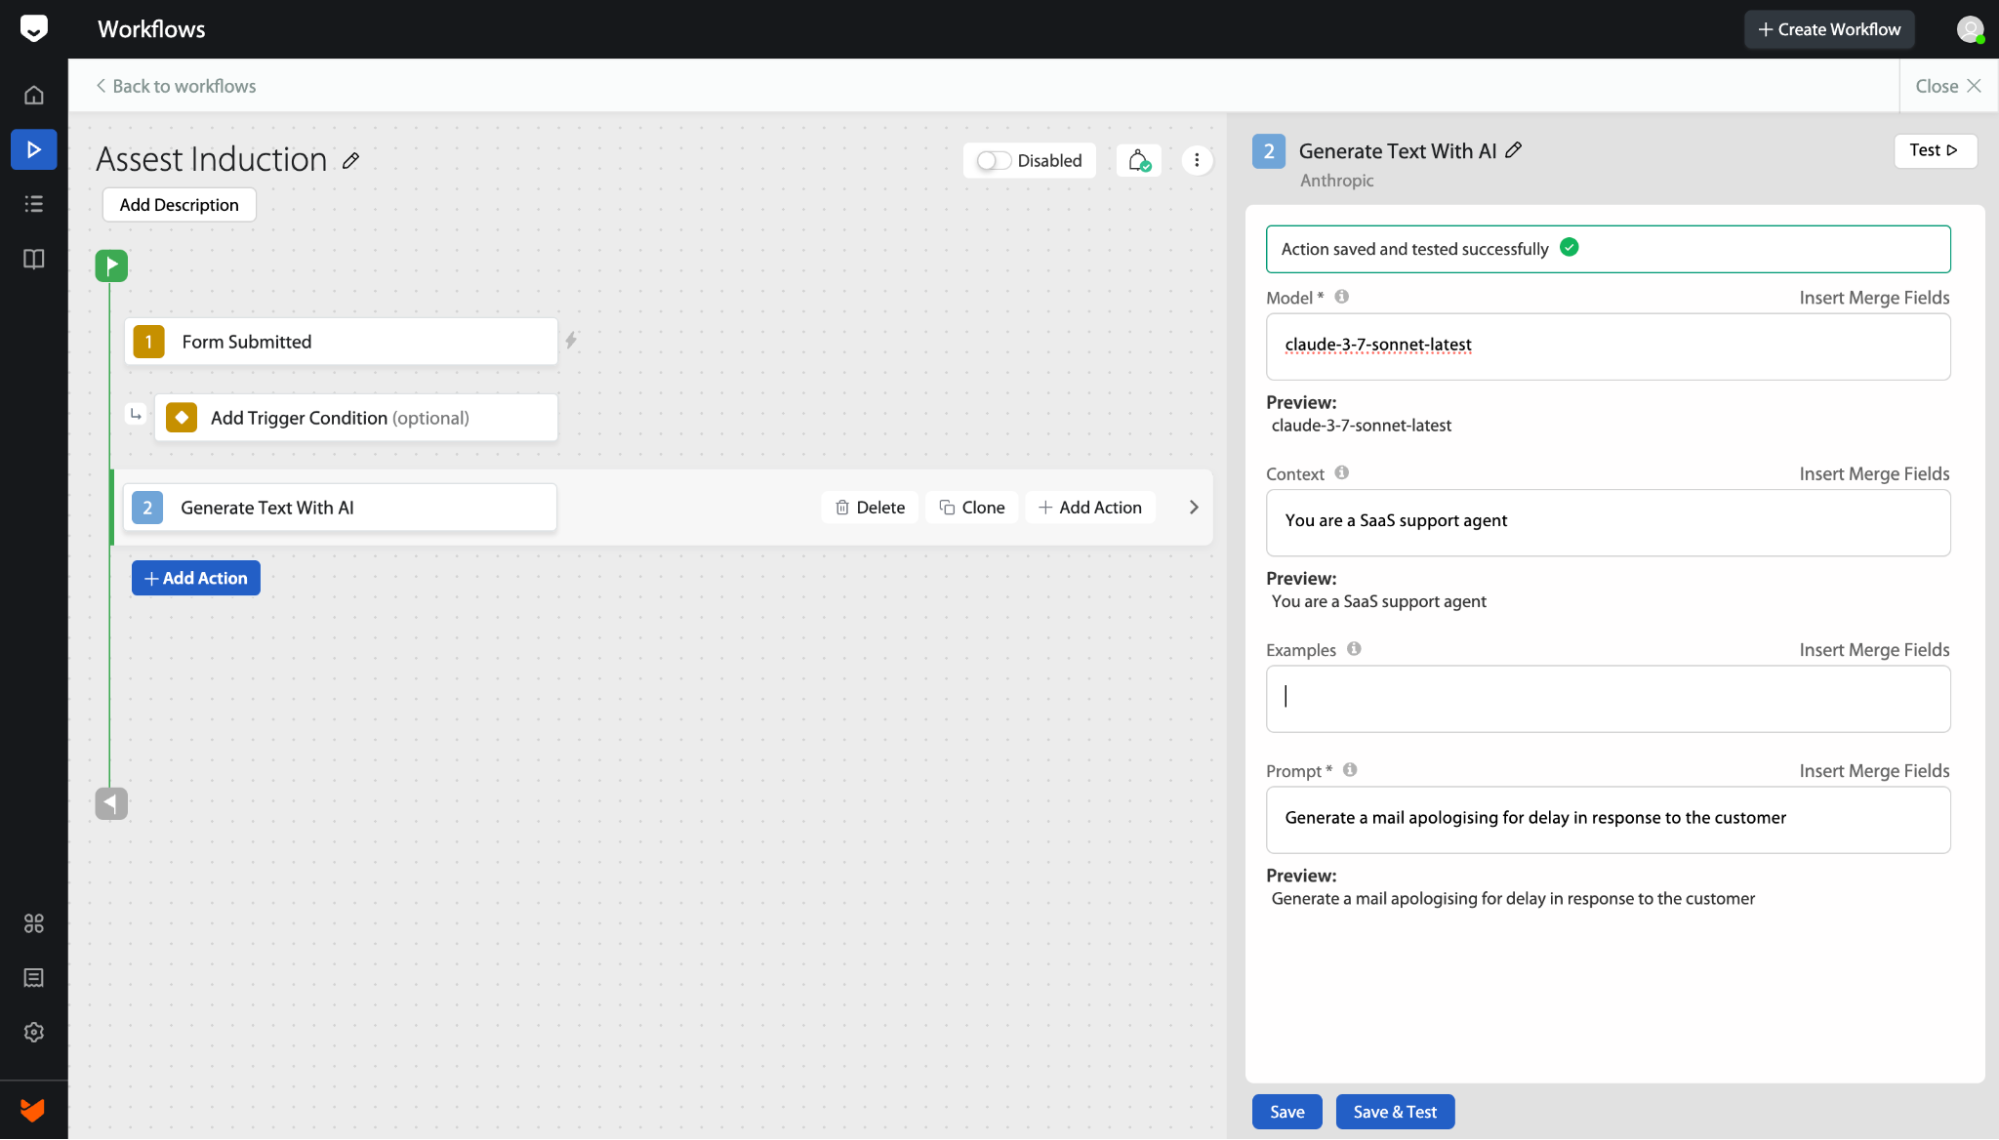Viewport: 1999px width, 1140px height.
Task: Click the info icon next to Prompt
Action: (x=1350, y=770)
